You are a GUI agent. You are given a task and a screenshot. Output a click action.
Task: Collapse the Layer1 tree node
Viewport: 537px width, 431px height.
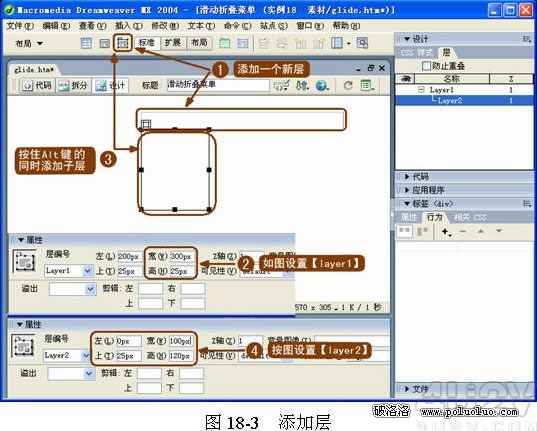coord(421,90)
